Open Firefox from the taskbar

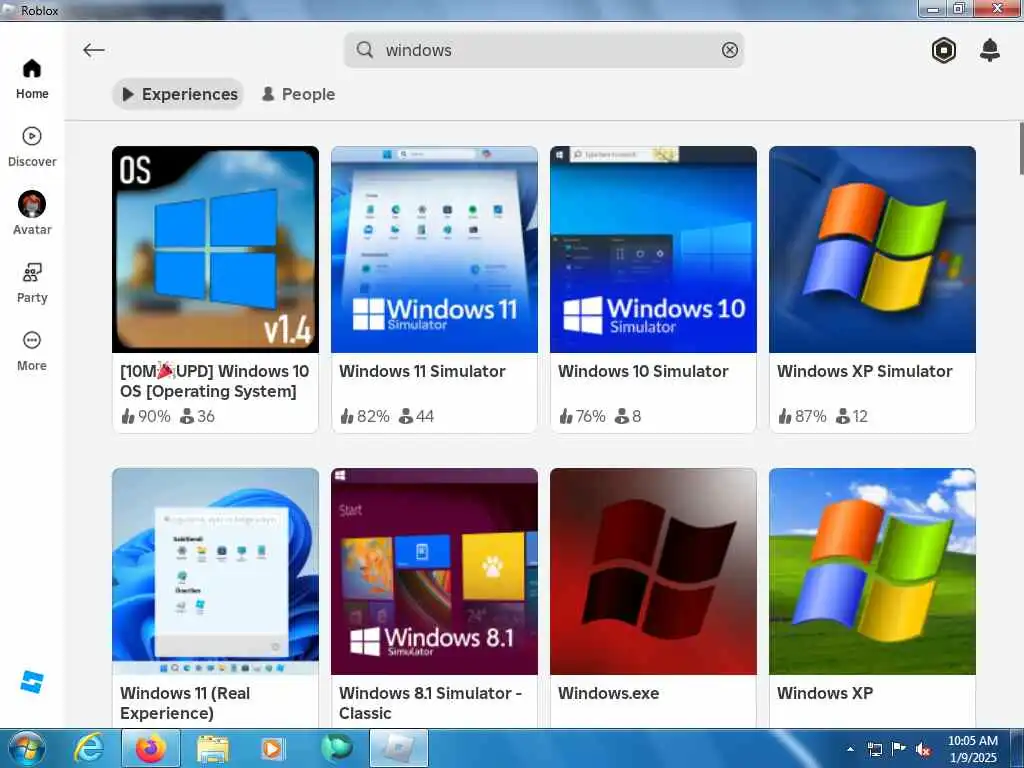point(151,748)
